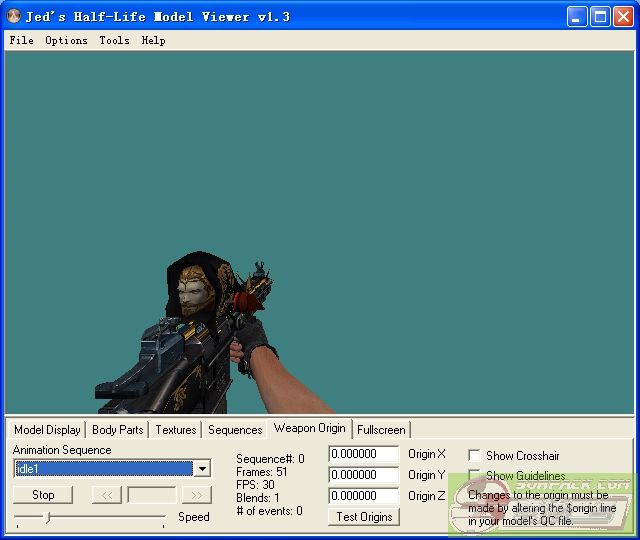The image size is (640, 540).
Task: Enable the Show Crosshair checkbox
Action: click(x=475, y=456)
